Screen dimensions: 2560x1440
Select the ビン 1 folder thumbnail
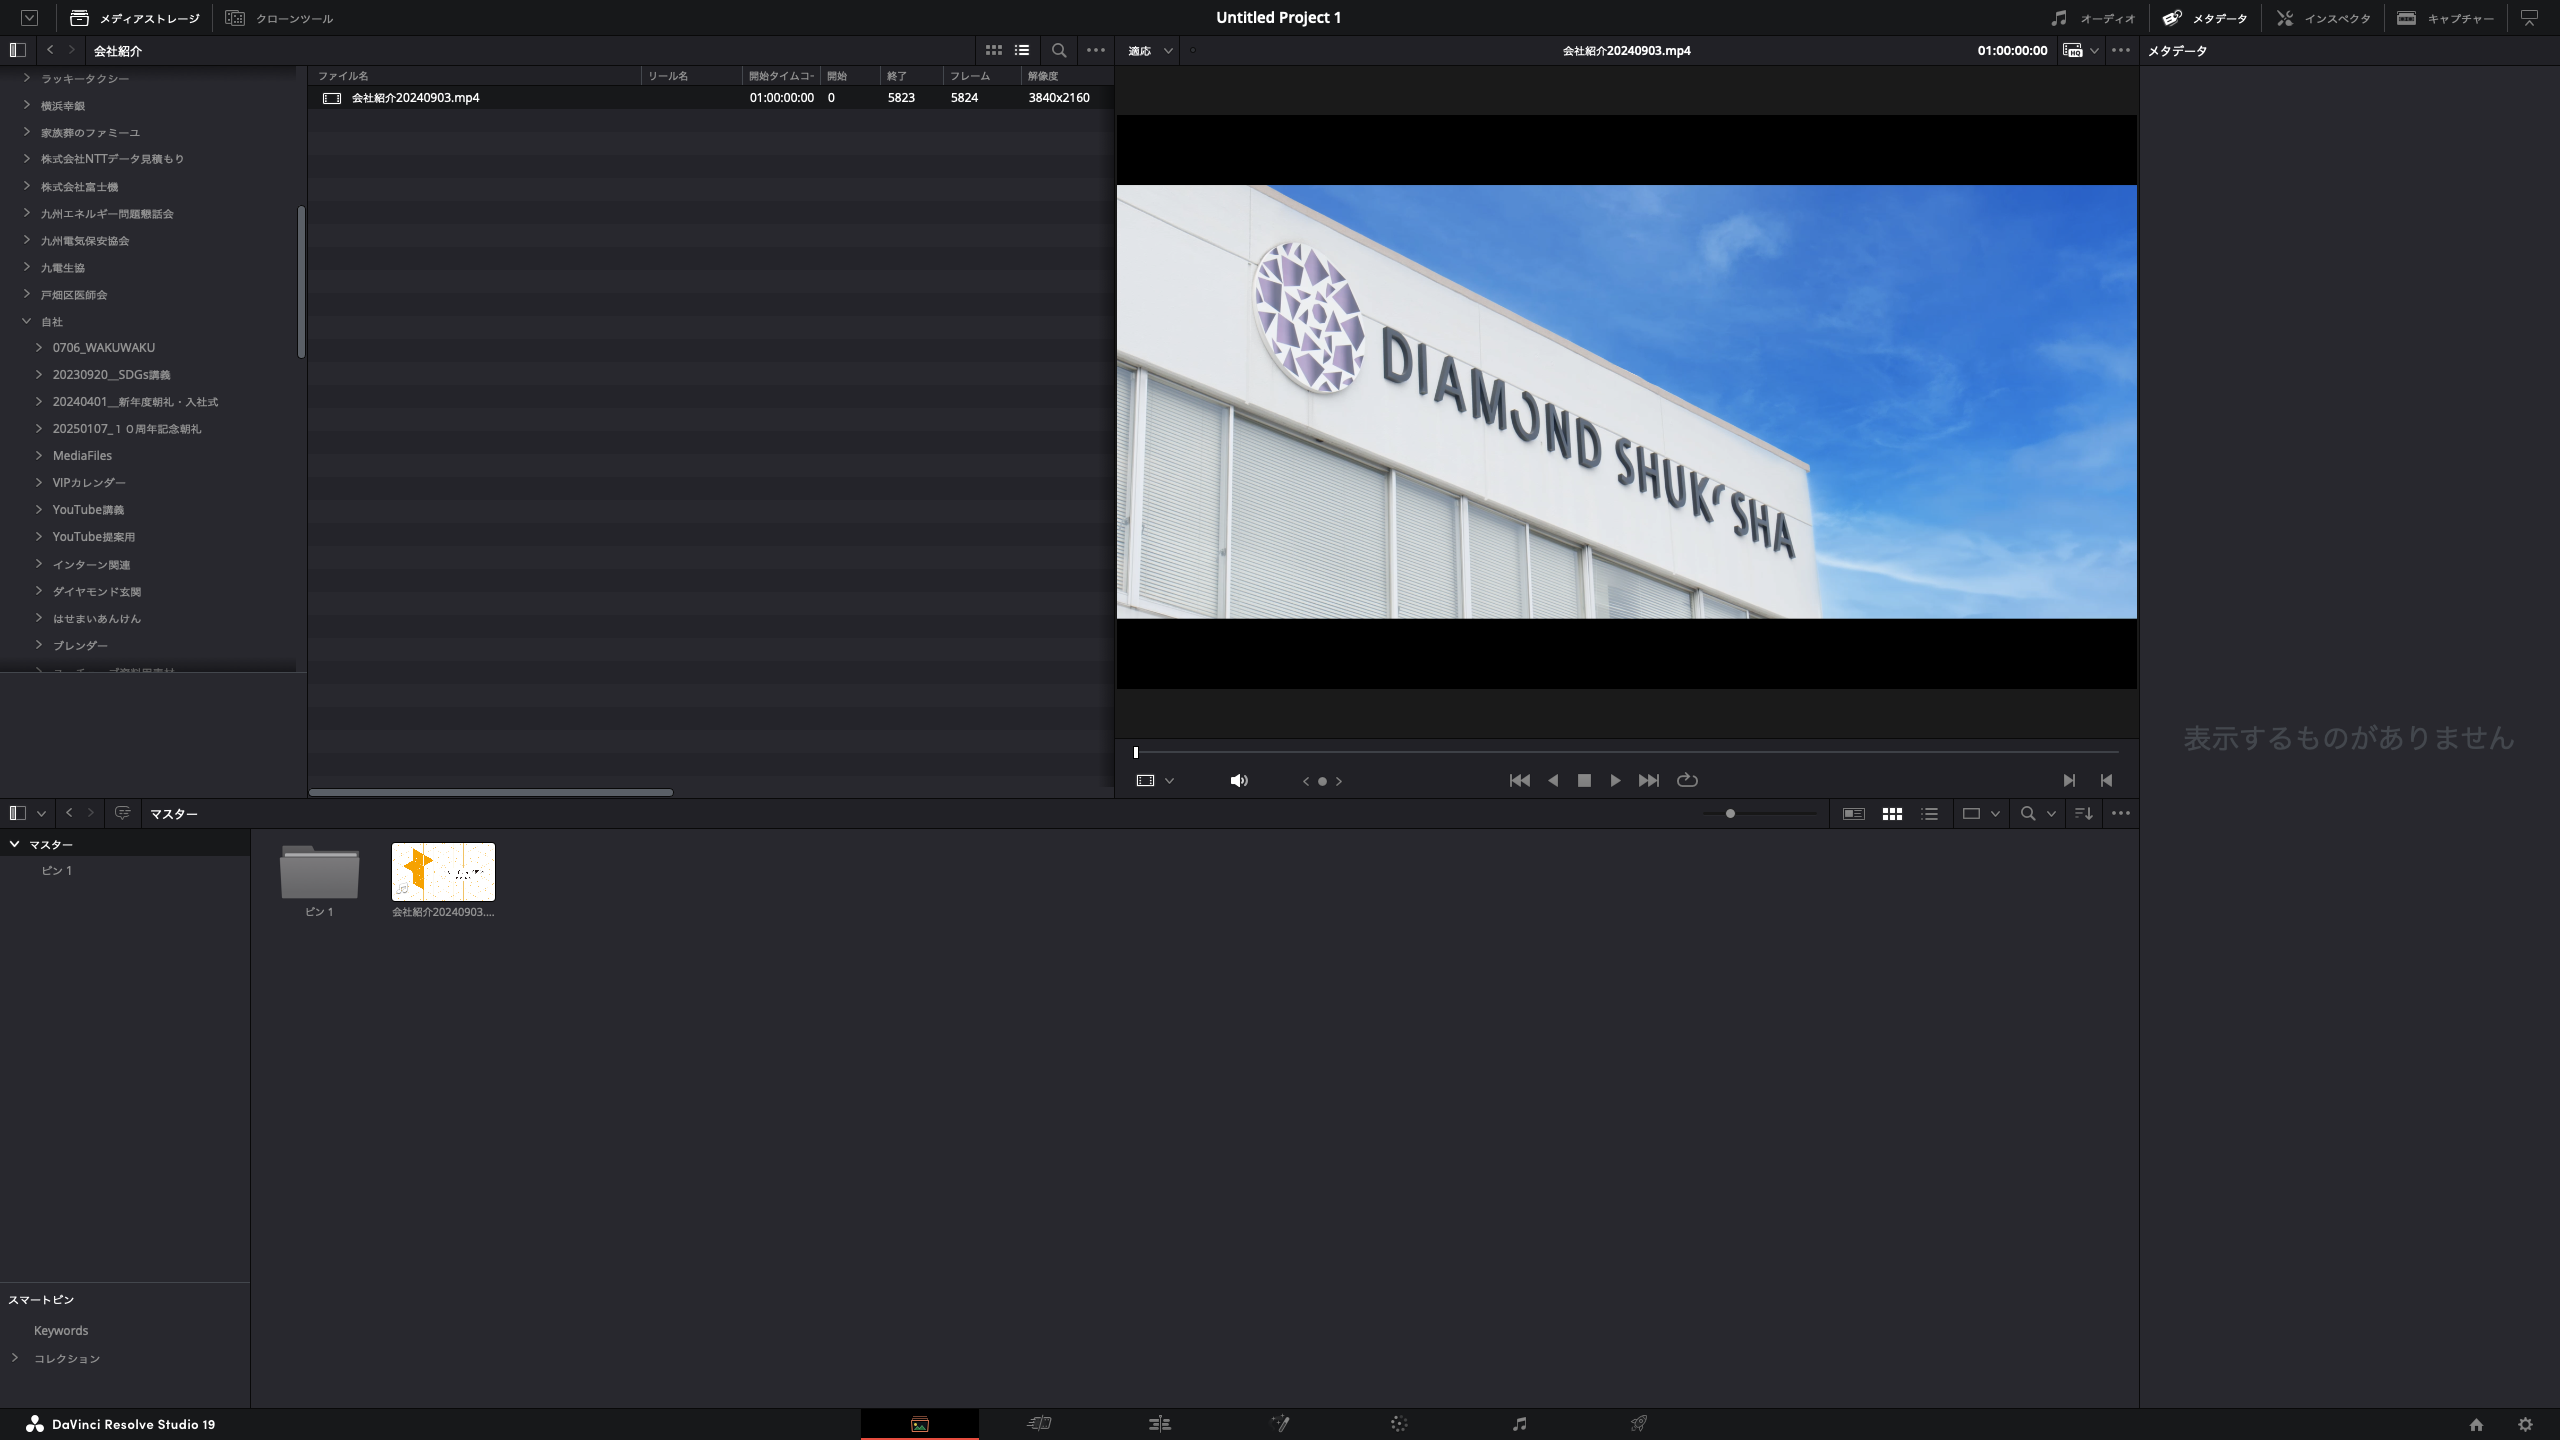pyautogui.click(x=319, y=872)
